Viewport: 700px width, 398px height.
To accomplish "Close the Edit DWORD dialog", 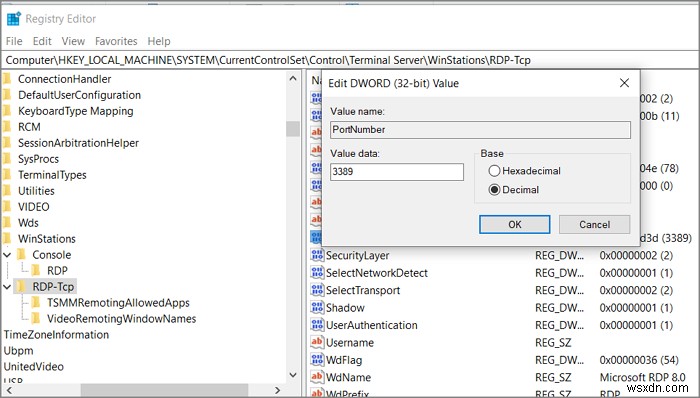I will [625, 83].
